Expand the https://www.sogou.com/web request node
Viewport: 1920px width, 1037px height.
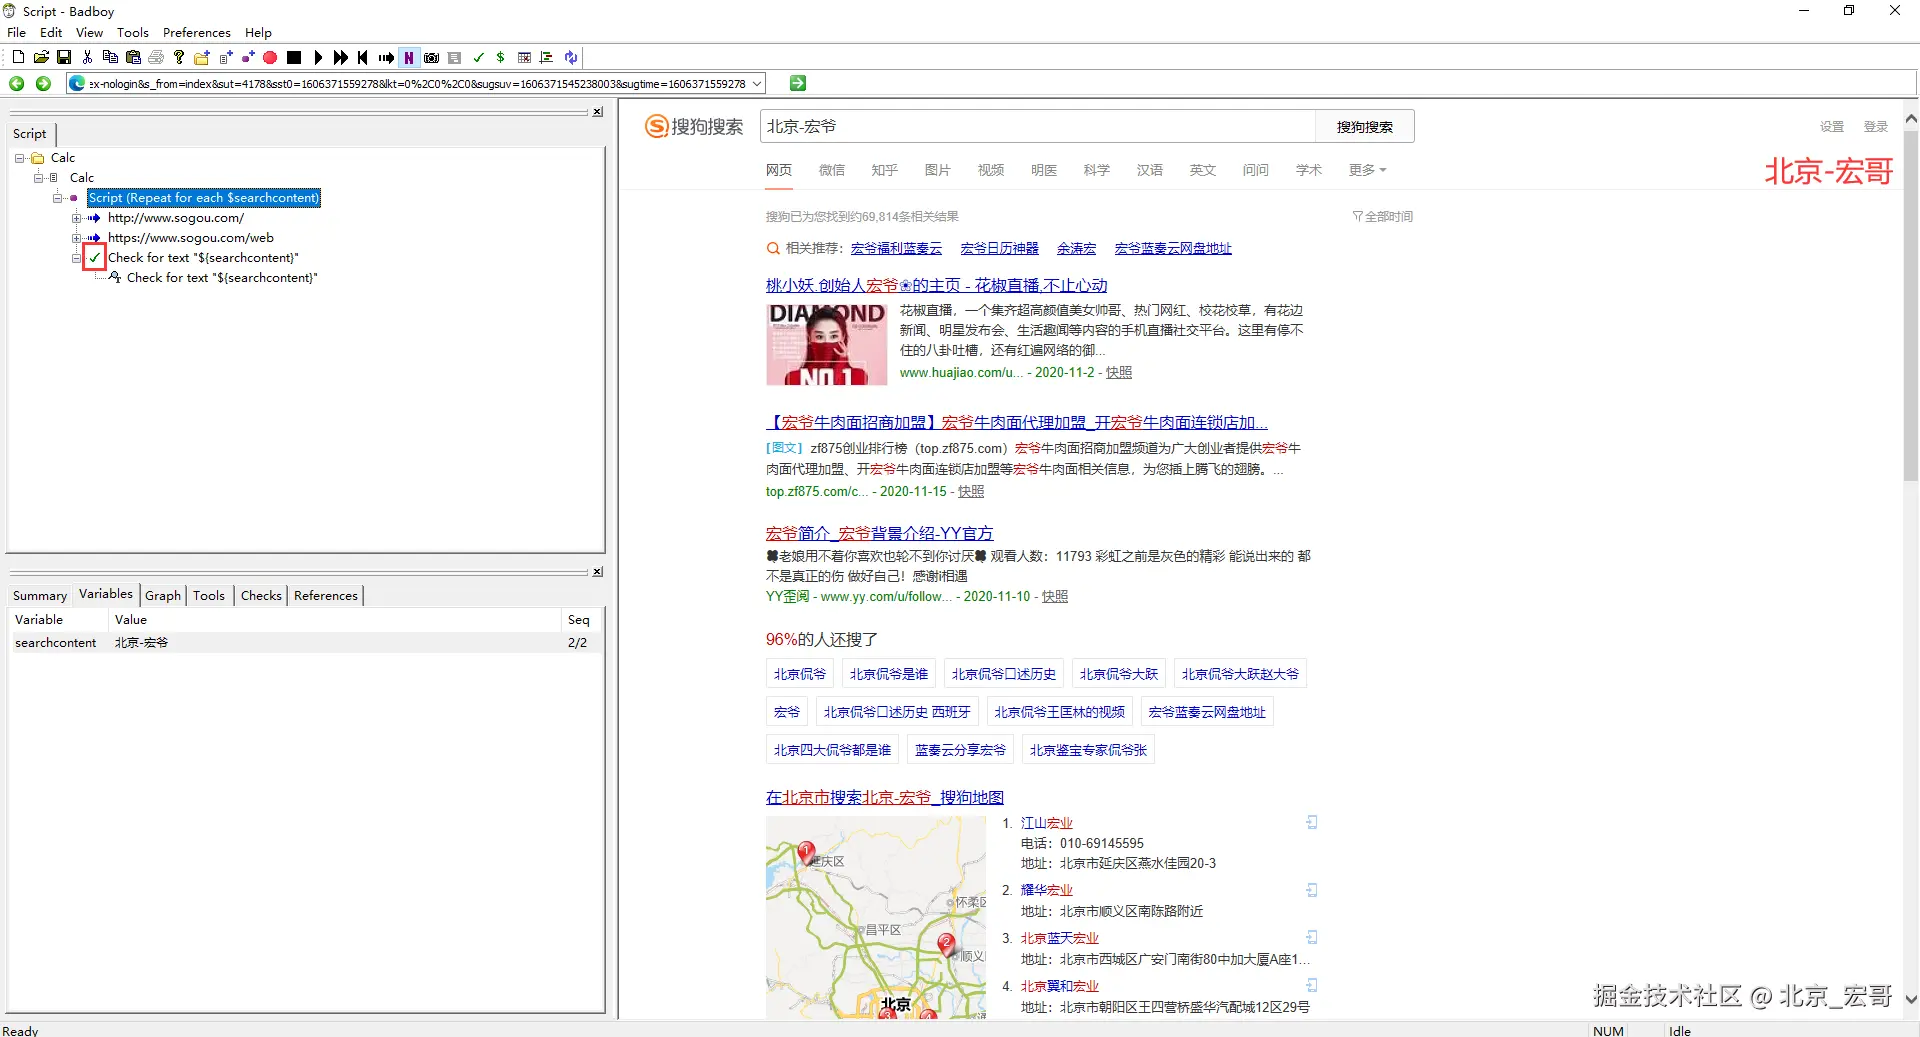click(77, 238)
